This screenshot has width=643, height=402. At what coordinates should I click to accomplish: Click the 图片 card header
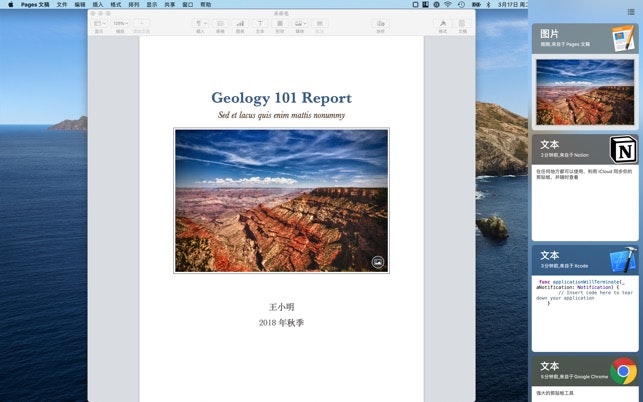click(x=585, y=39)
